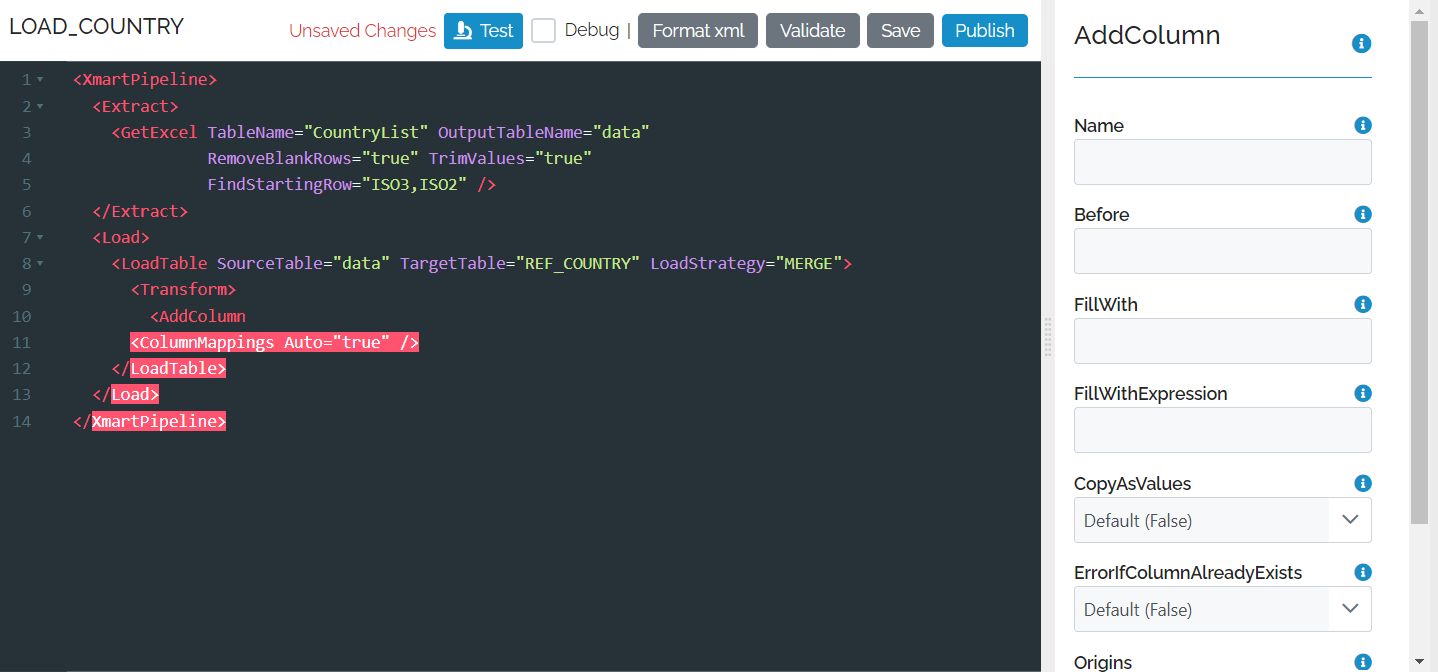Place cursor on the AddColumn tag line
The height and width of the screenshot is (672, 1438).
tap(198, 316)
